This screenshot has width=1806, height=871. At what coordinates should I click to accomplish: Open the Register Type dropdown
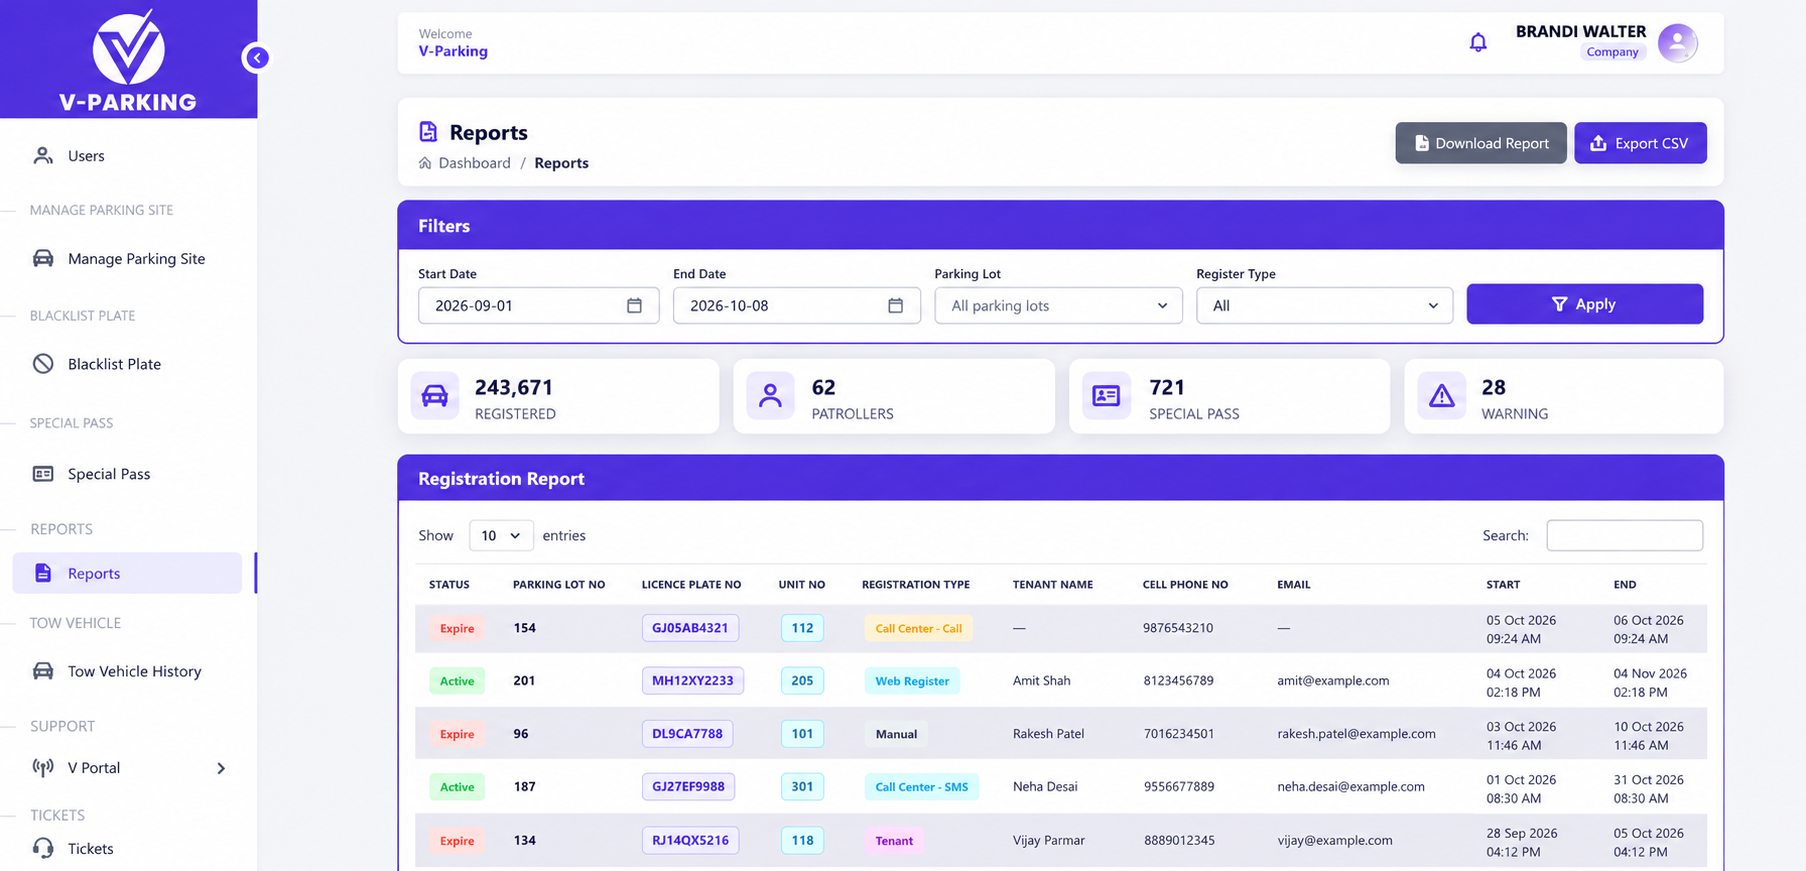[1324, 305]
